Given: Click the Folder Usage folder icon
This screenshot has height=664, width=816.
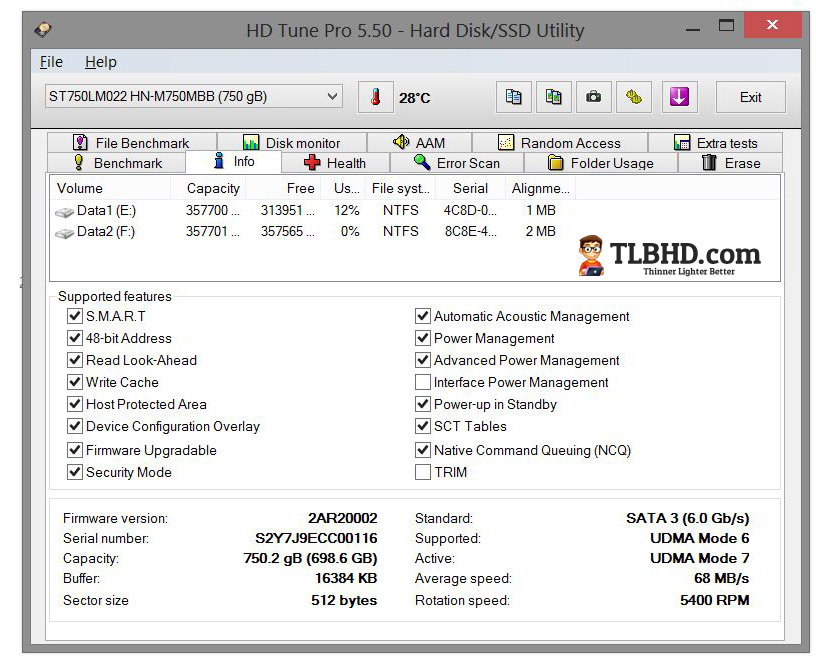Looking at the screenshot, I should click(555, 163).
